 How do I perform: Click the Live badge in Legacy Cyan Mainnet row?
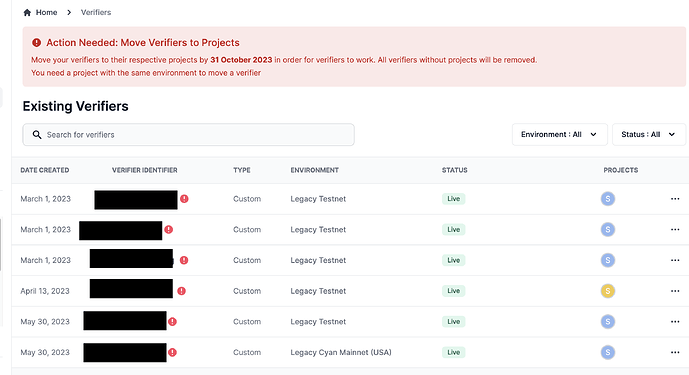click(453, 353)
